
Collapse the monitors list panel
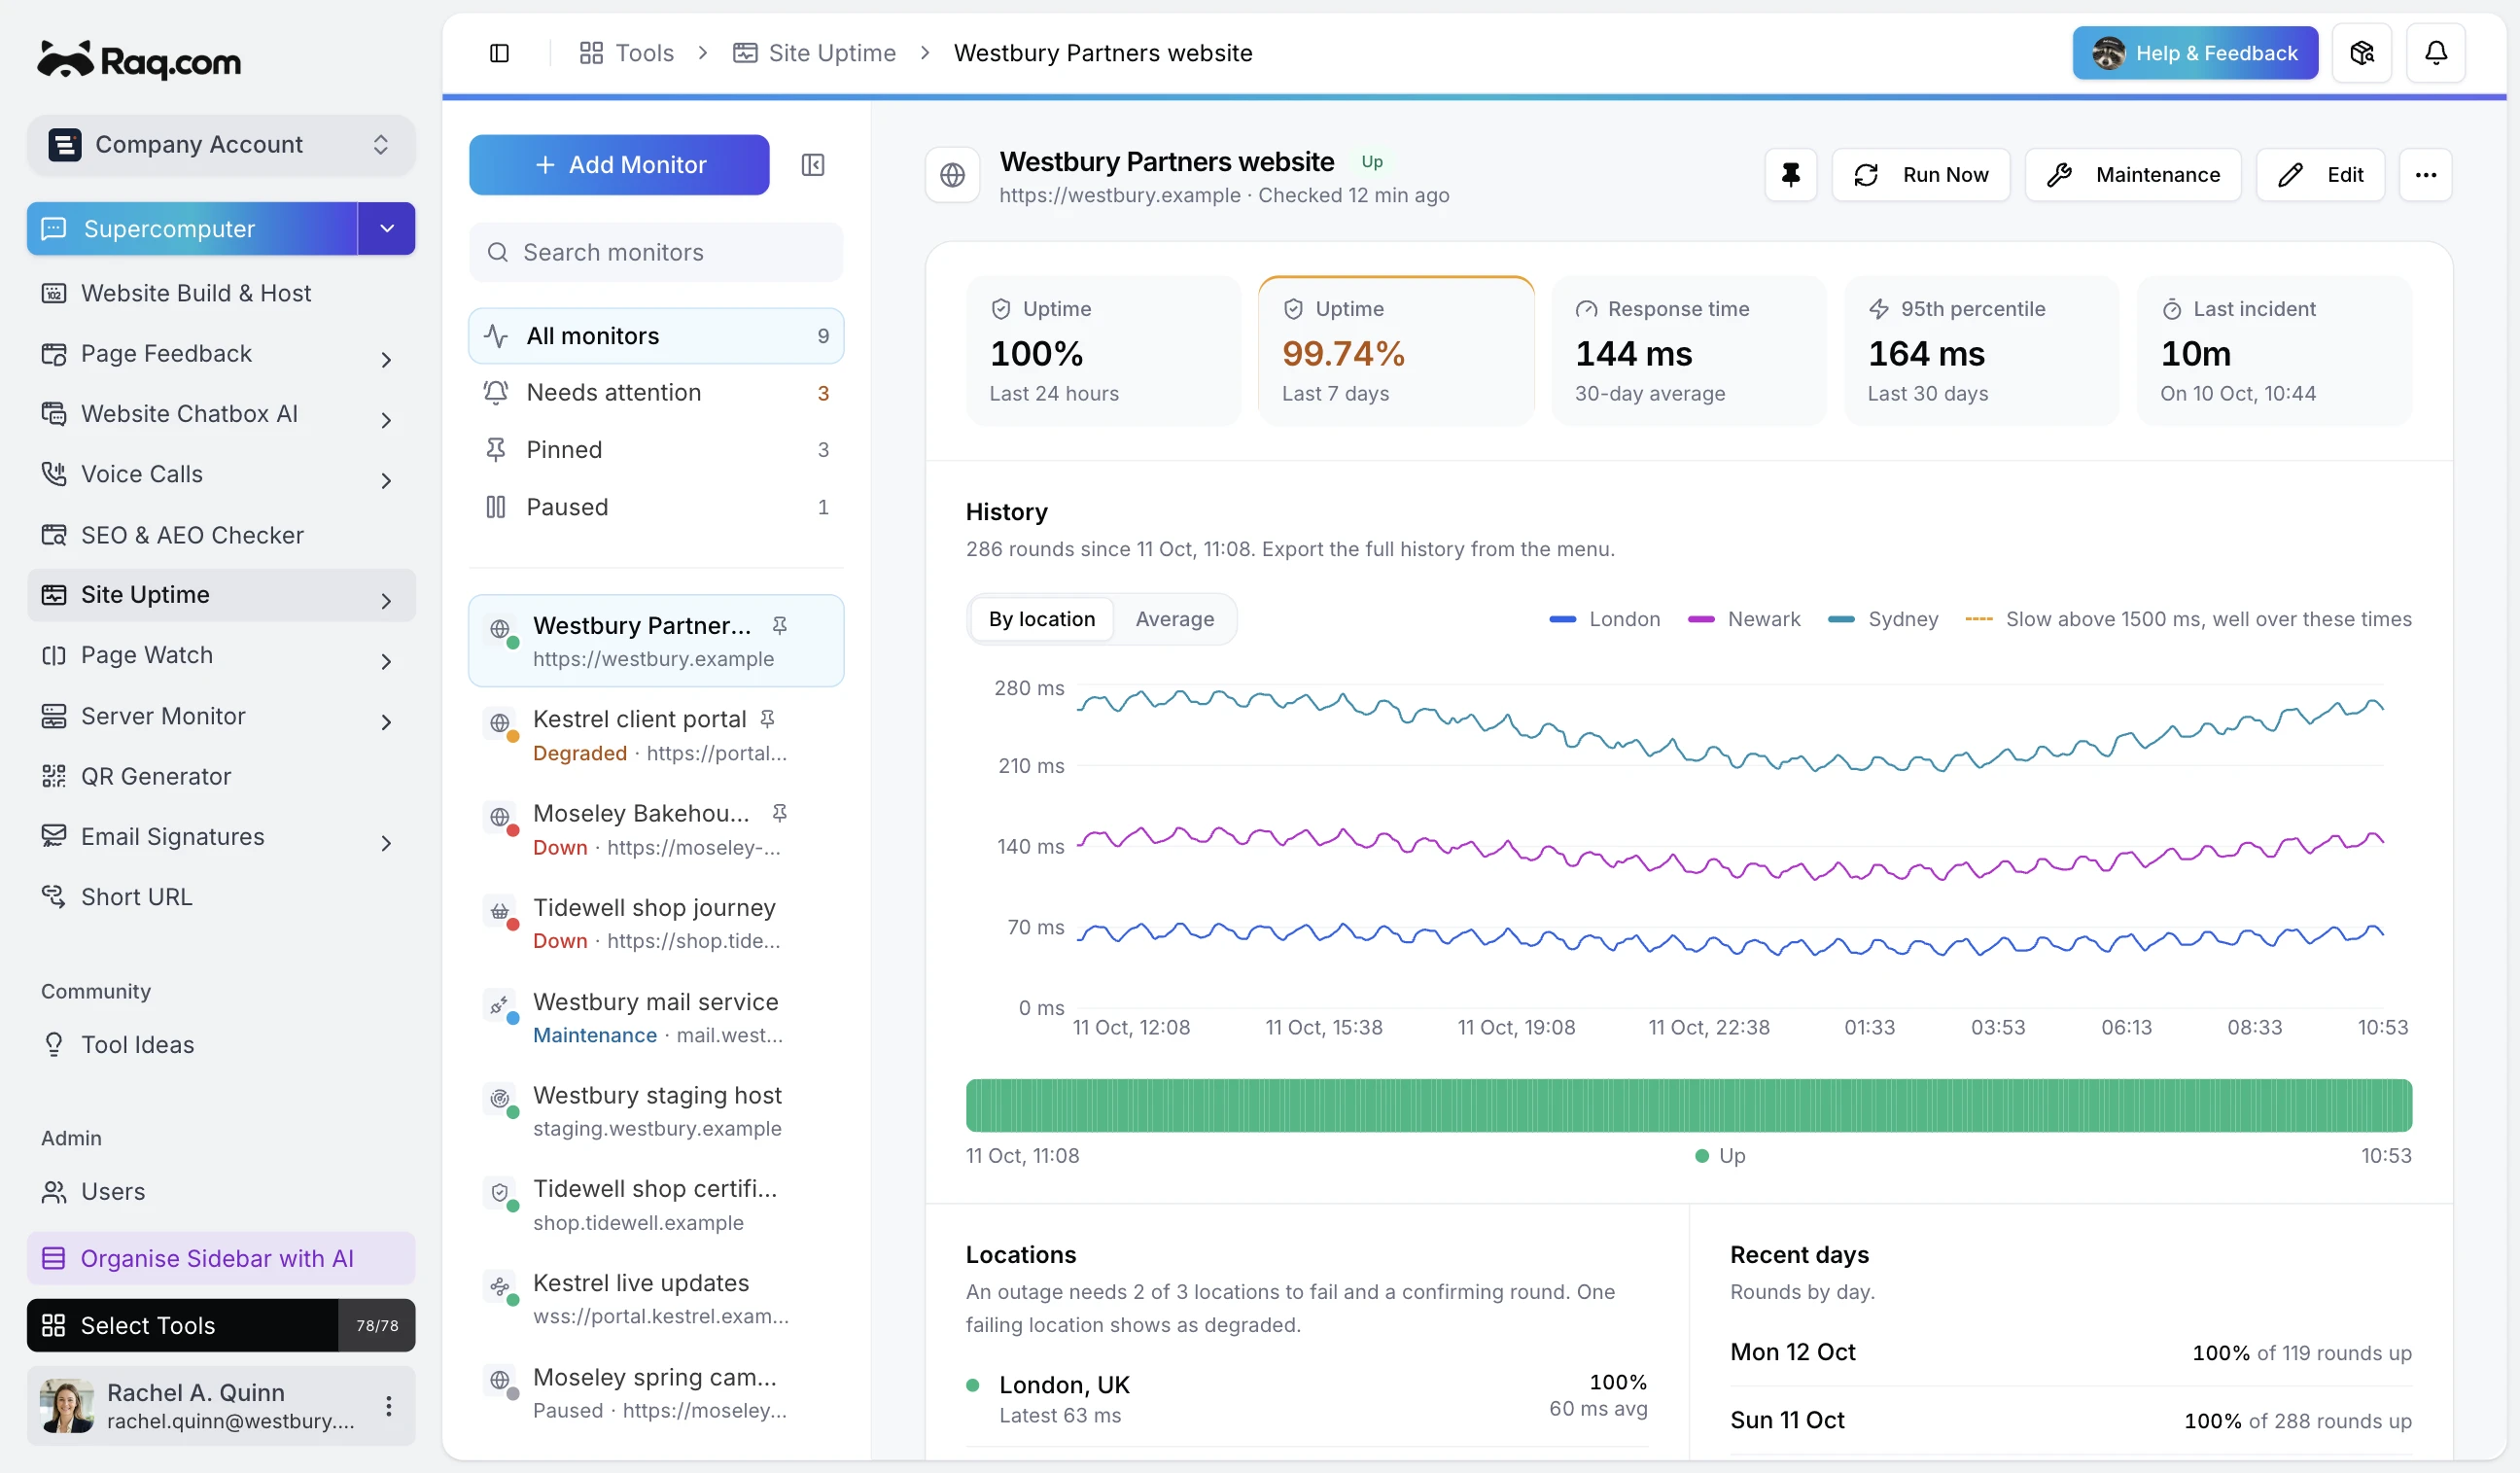coord(812,165)
